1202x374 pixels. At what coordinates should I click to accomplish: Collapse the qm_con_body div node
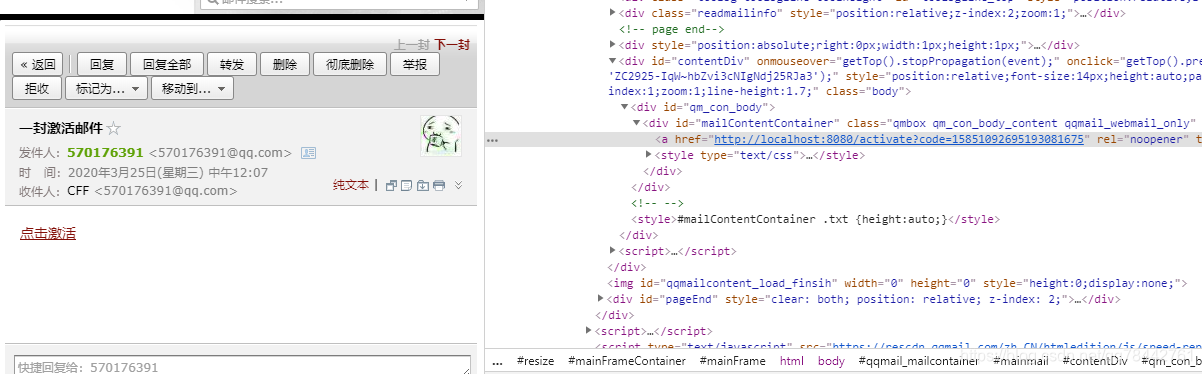tap(625, 107)
